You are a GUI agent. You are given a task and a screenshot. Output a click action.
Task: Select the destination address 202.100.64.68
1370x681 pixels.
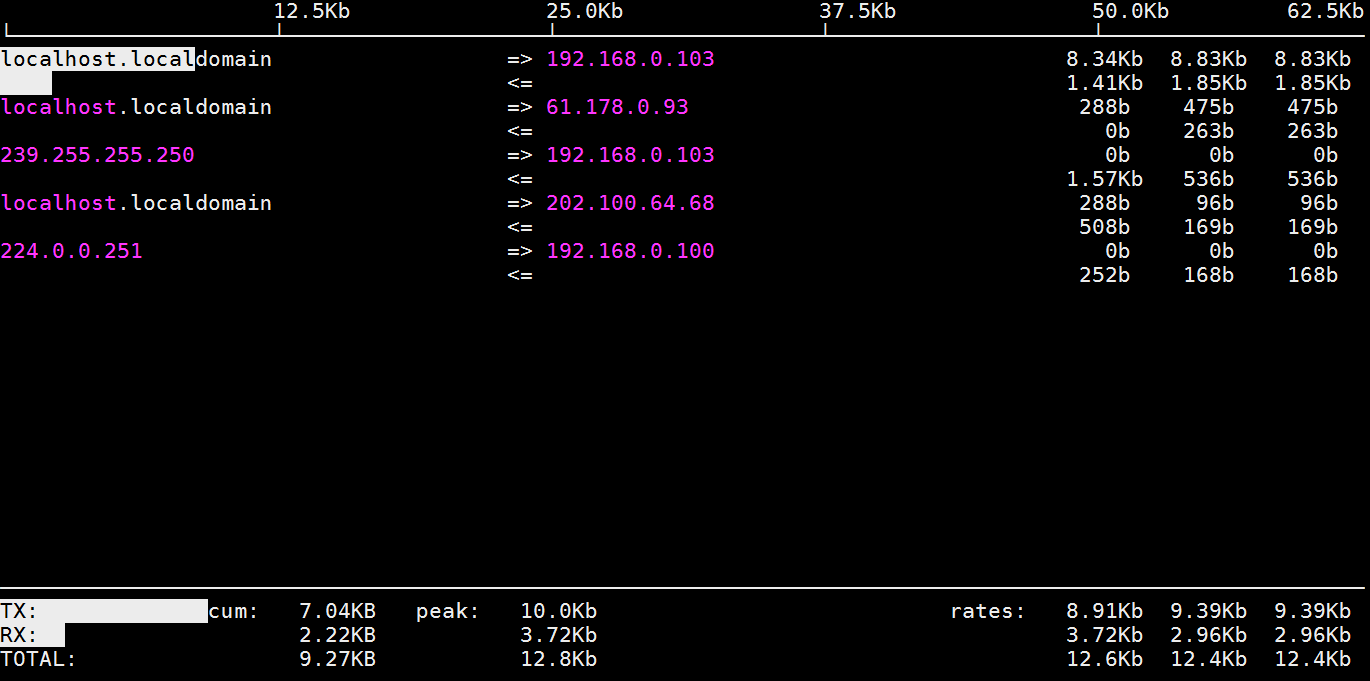coord(630,203)
